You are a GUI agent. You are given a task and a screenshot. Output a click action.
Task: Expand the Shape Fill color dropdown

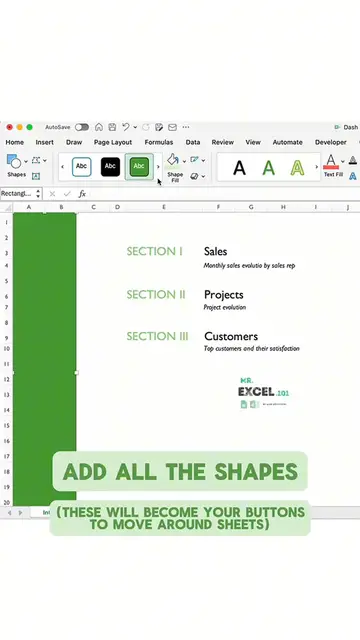click(184, 161)
